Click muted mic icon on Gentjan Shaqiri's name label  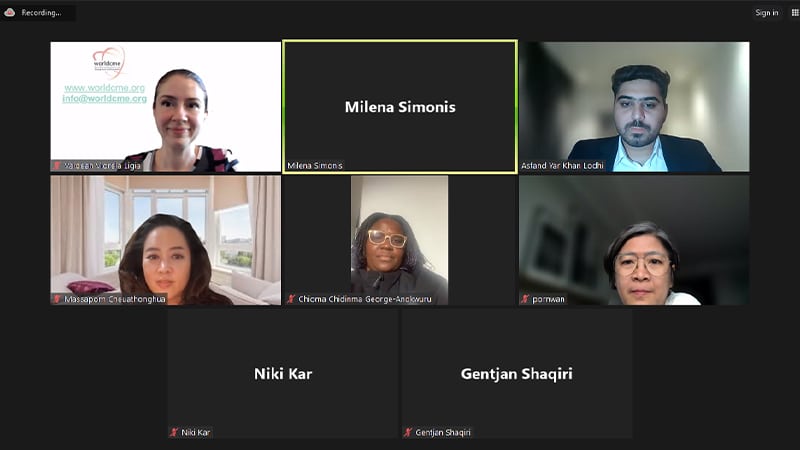[x=408, y=432]
